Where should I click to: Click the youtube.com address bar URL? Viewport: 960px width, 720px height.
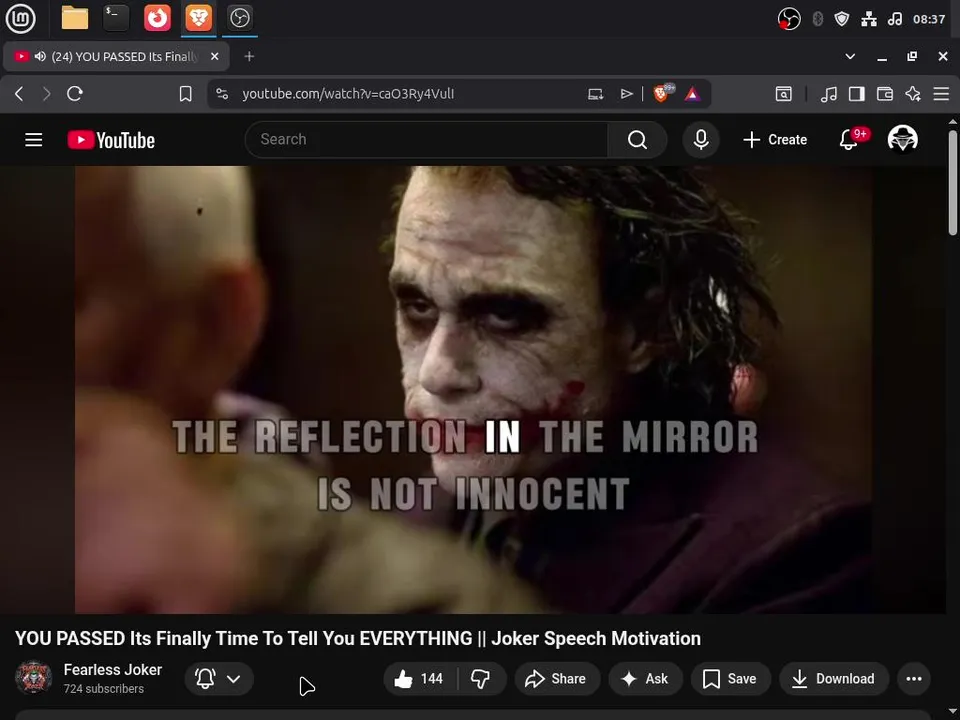click(348, 94)
